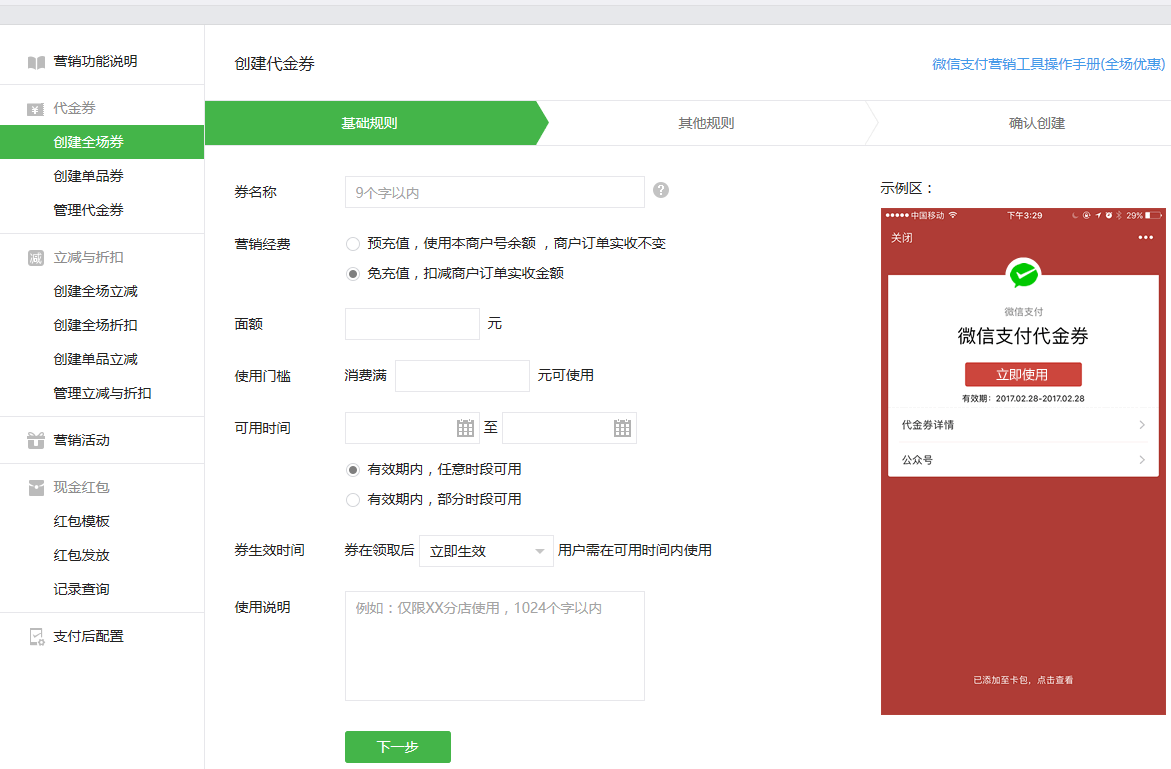Click 已添加至卡包，点击查看 in the preview

(x=1023, y=680)
